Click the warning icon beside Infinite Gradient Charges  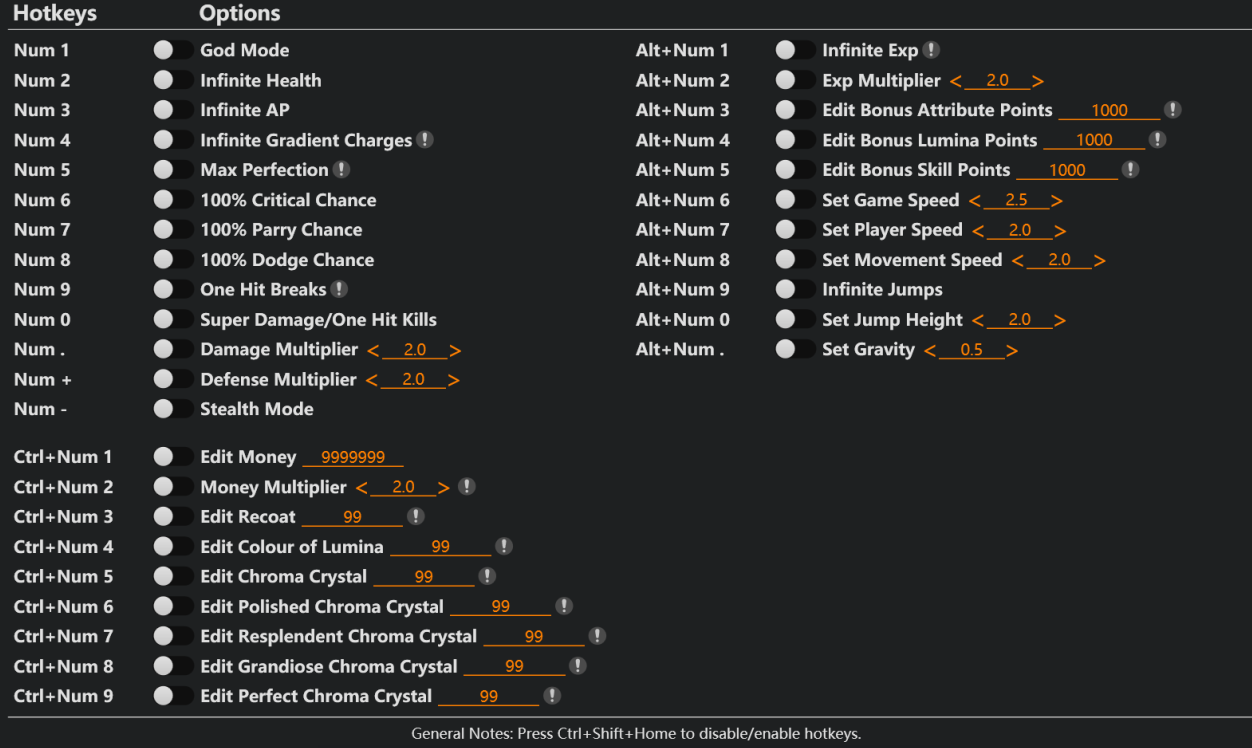(427, 139)
